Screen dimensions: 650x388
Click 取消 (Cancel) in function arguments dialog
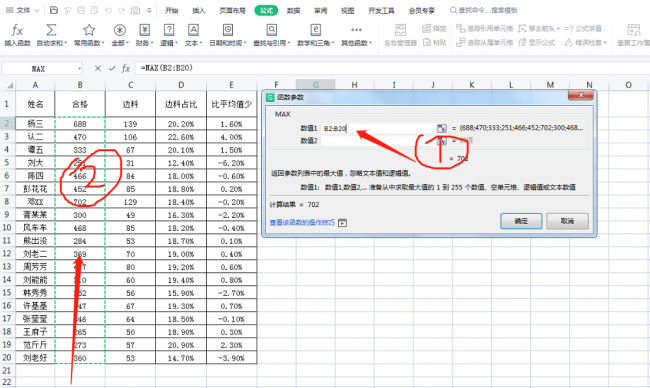click(567, 221)
